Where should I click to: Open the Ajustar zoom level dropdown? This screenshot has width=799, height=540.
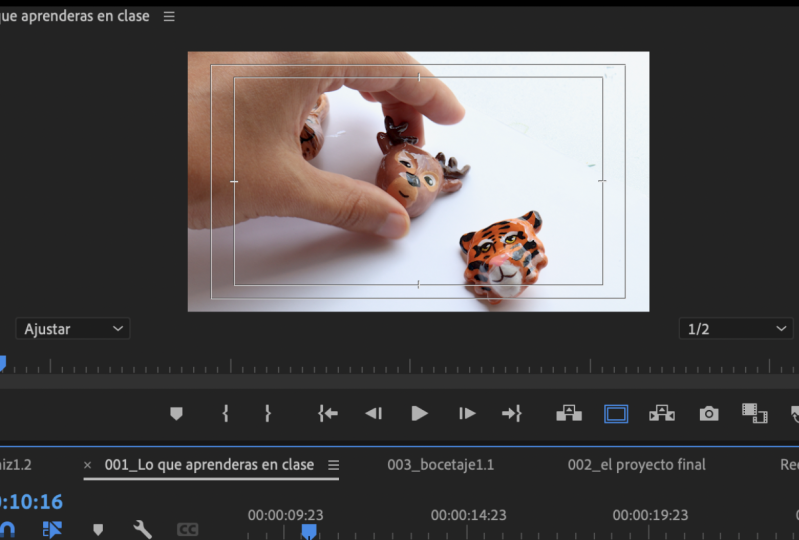click(x=73, y=329)
